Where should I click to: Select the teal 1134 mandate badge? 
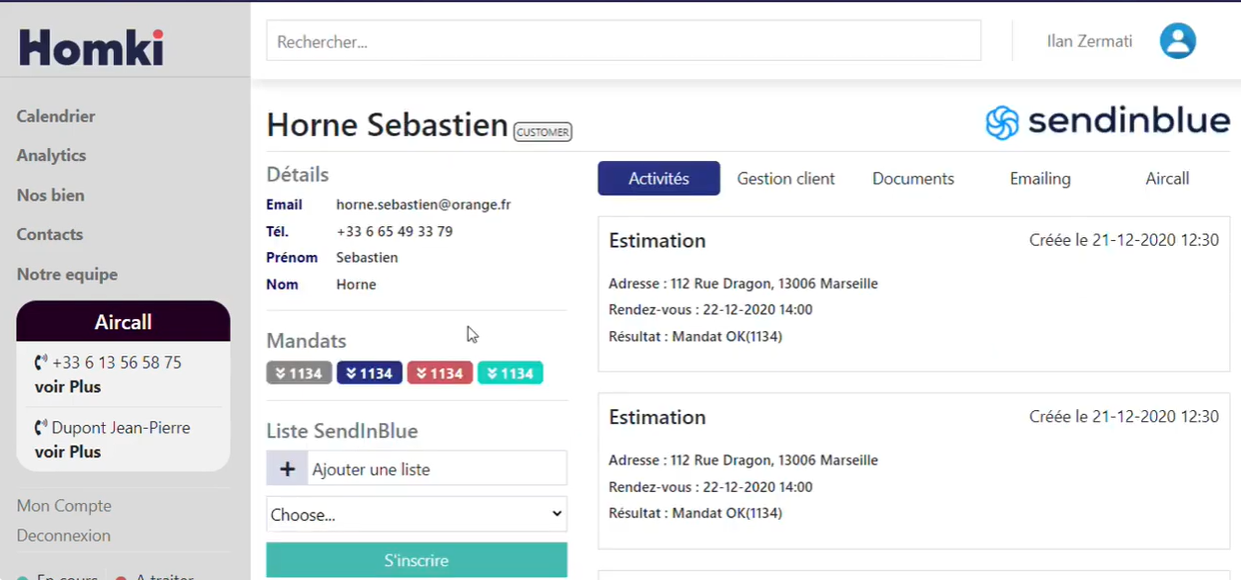coord(510,373)
